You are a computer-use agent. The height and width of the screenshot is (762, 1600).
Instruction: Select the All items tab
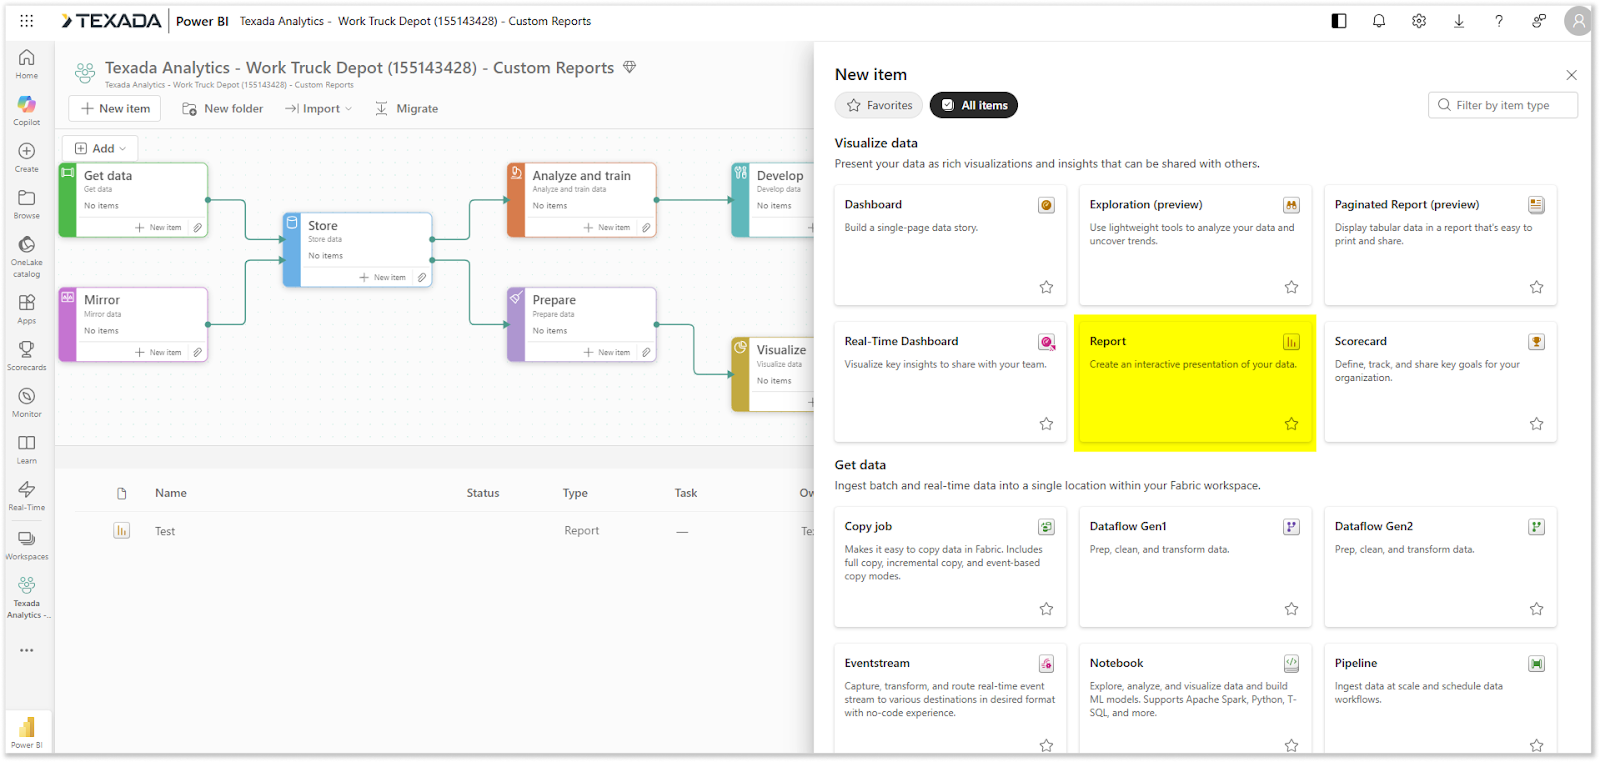(x=974, y=105)
